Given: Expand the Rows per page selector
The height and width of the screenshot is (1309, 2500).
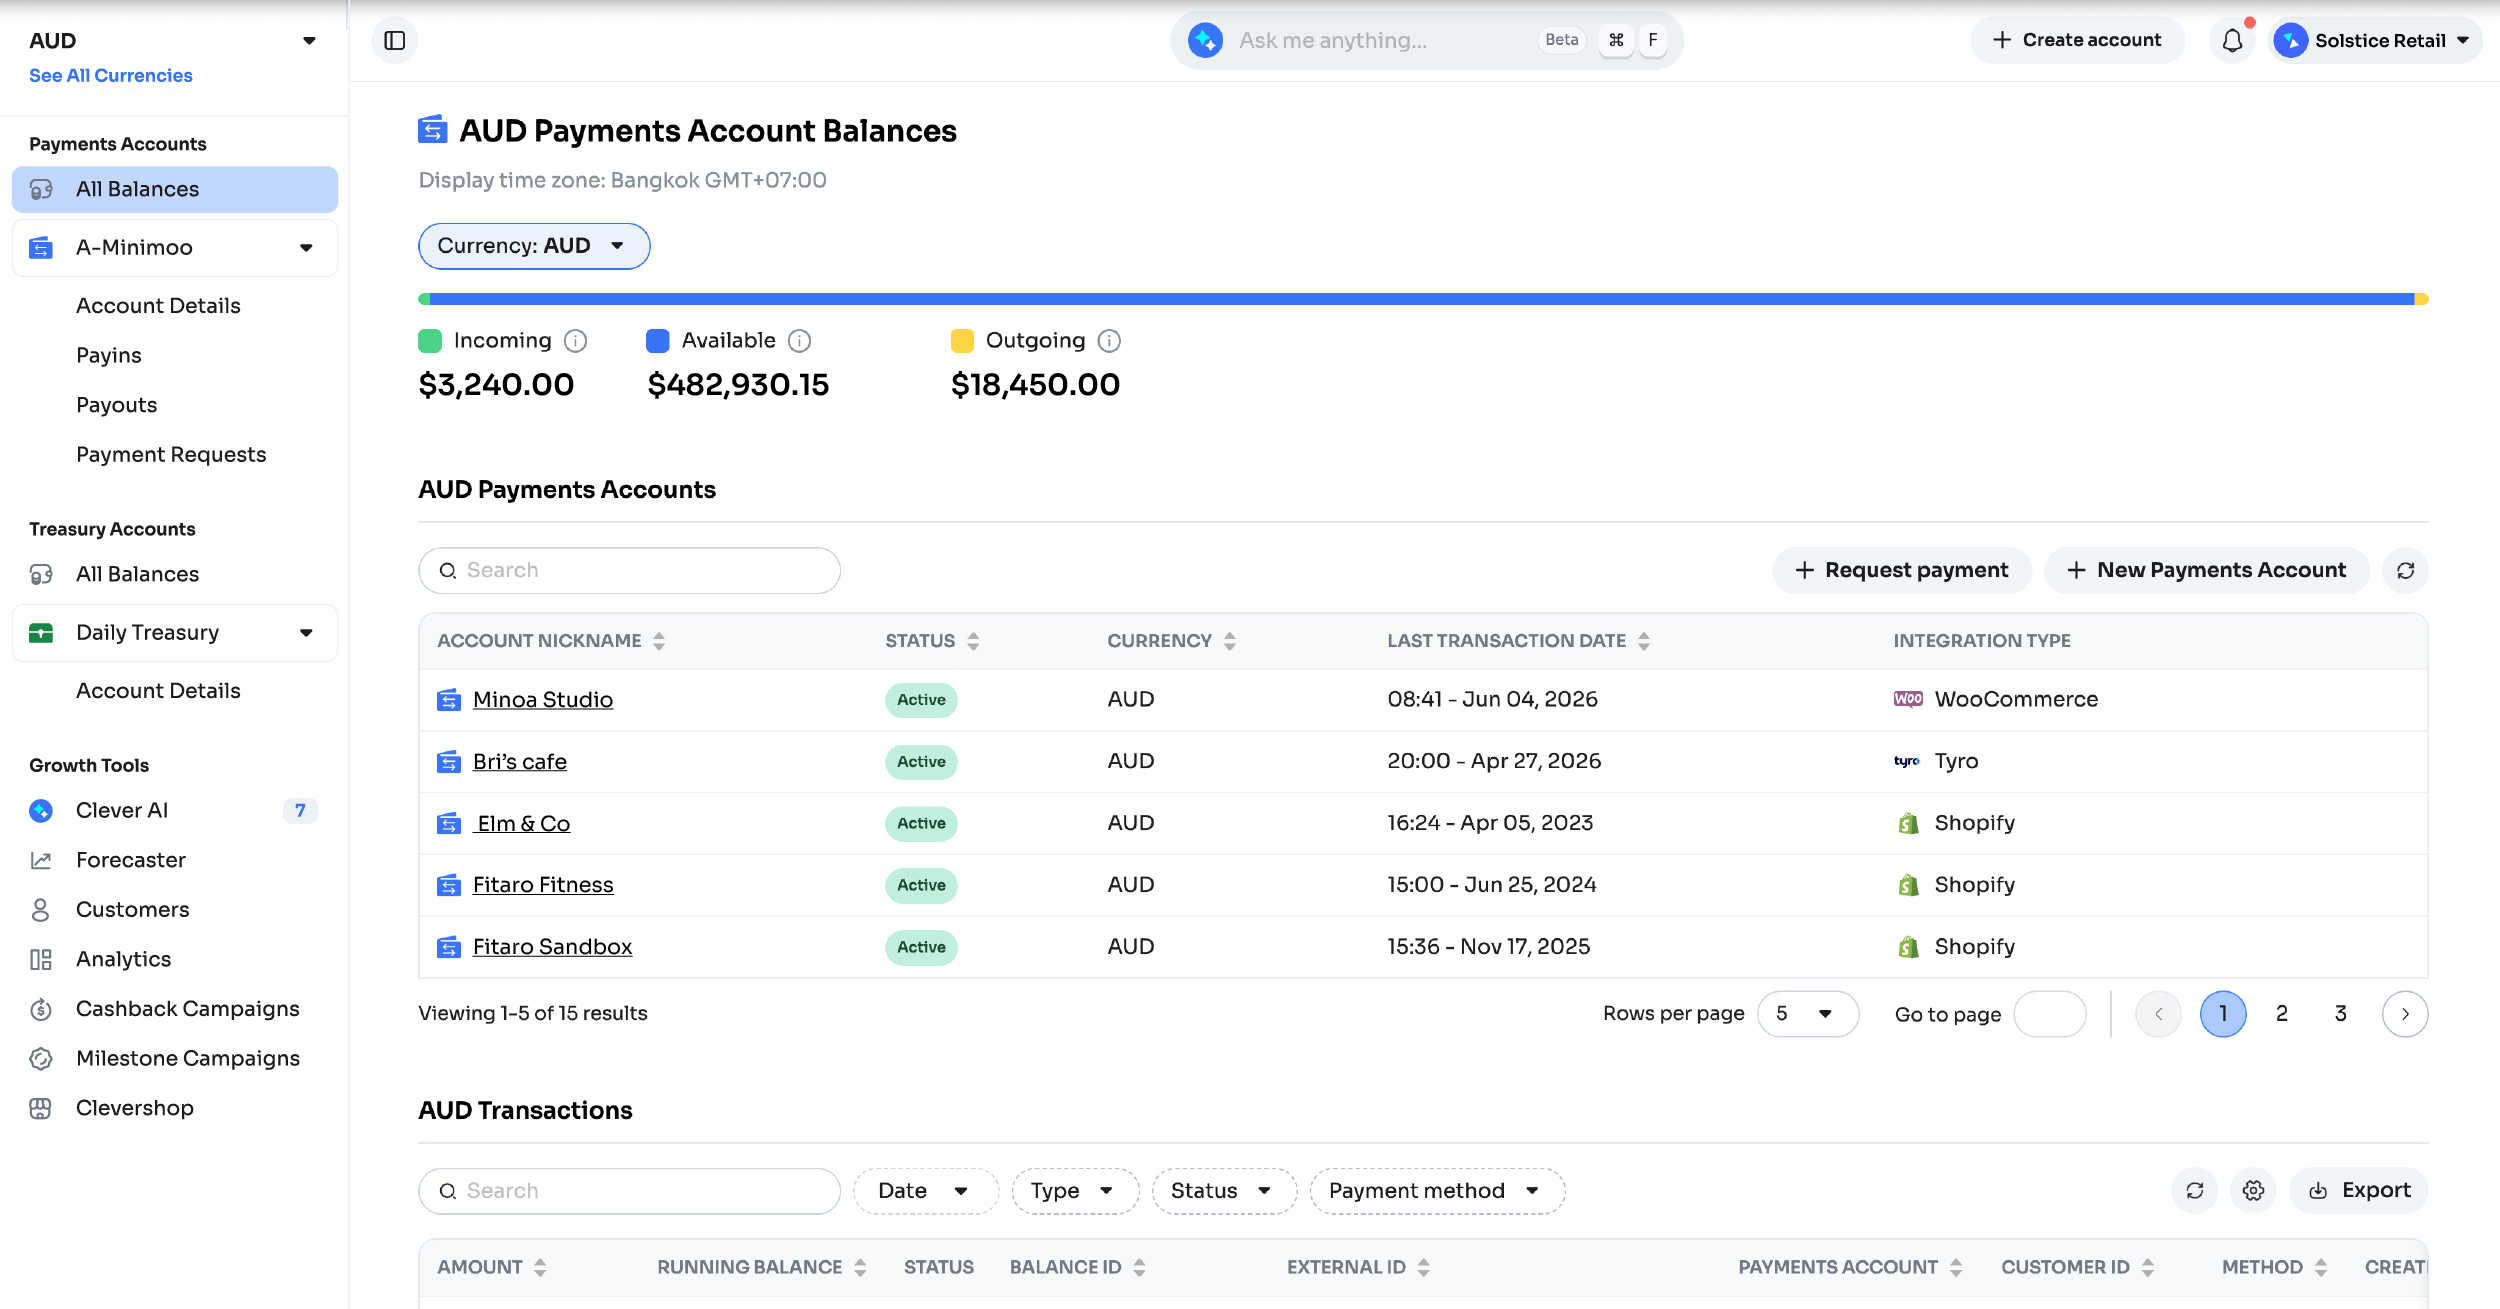Looking at the screenshot, I should [1807, 1014].
